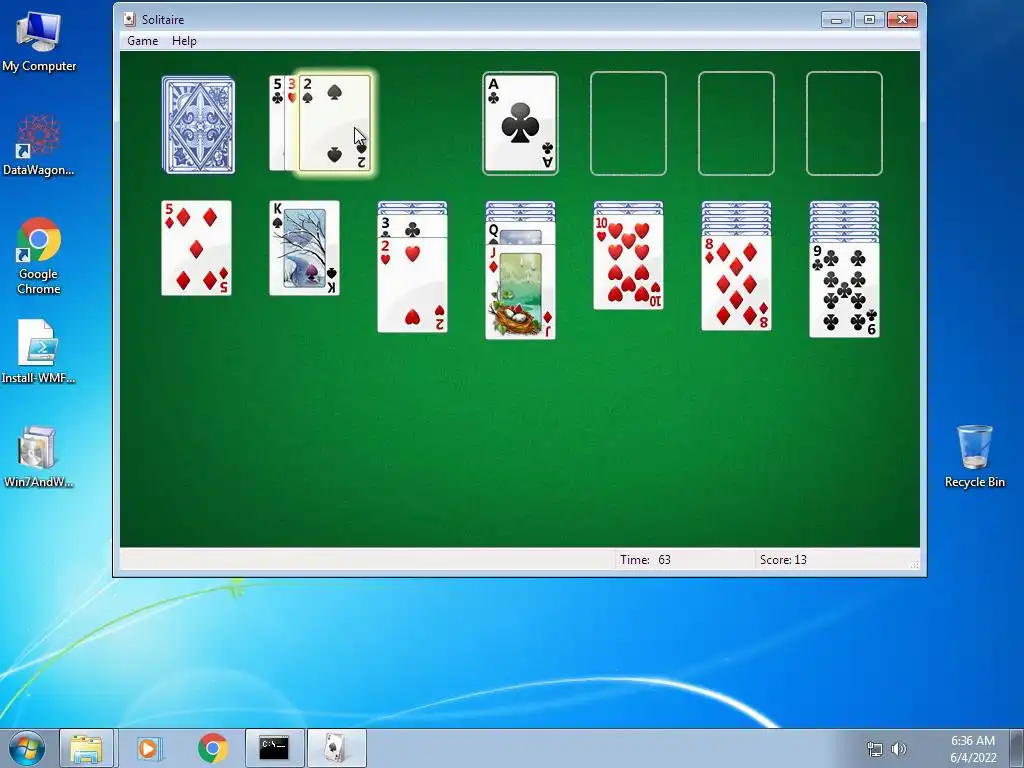Select the jack of diamonds card
The image size is (1024, 768).
pyautogui.click(x=520, y=292)
